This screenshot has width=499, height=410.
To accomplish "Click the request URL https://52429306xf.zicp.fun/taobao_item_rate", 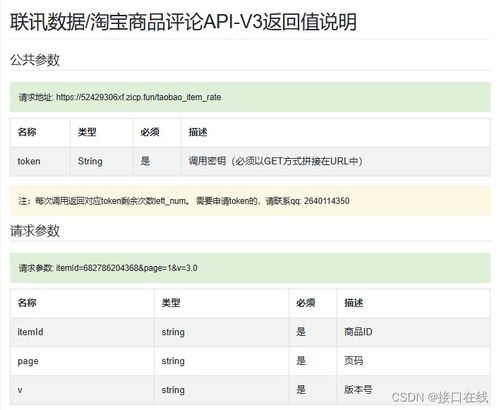I will pos(138,97).
